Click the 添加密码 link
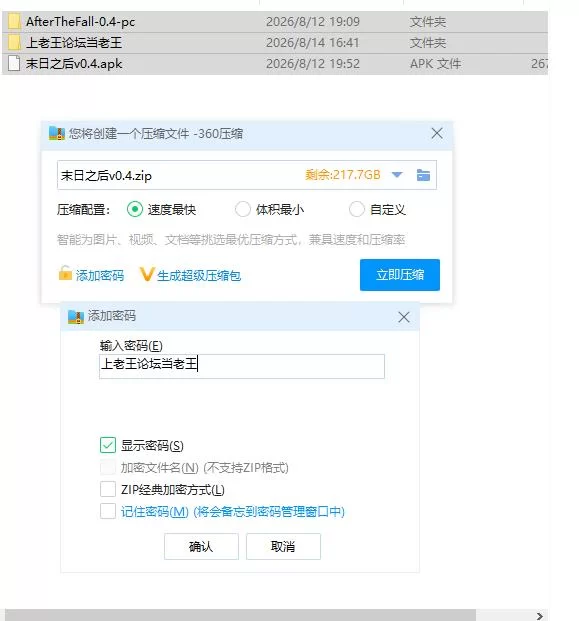 click(x=100, y=275)
